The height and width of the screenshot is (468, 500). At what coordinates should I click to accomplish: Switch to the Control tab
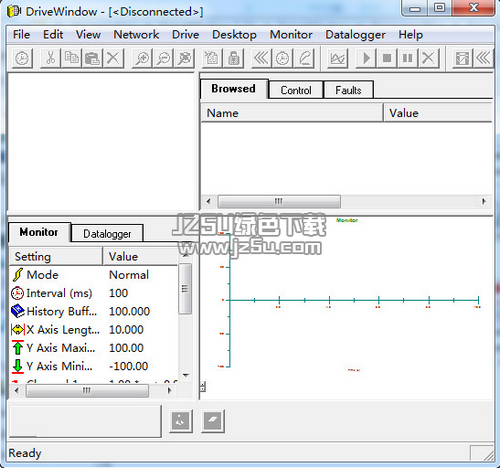pyautogui.click(x=296, y=90)
